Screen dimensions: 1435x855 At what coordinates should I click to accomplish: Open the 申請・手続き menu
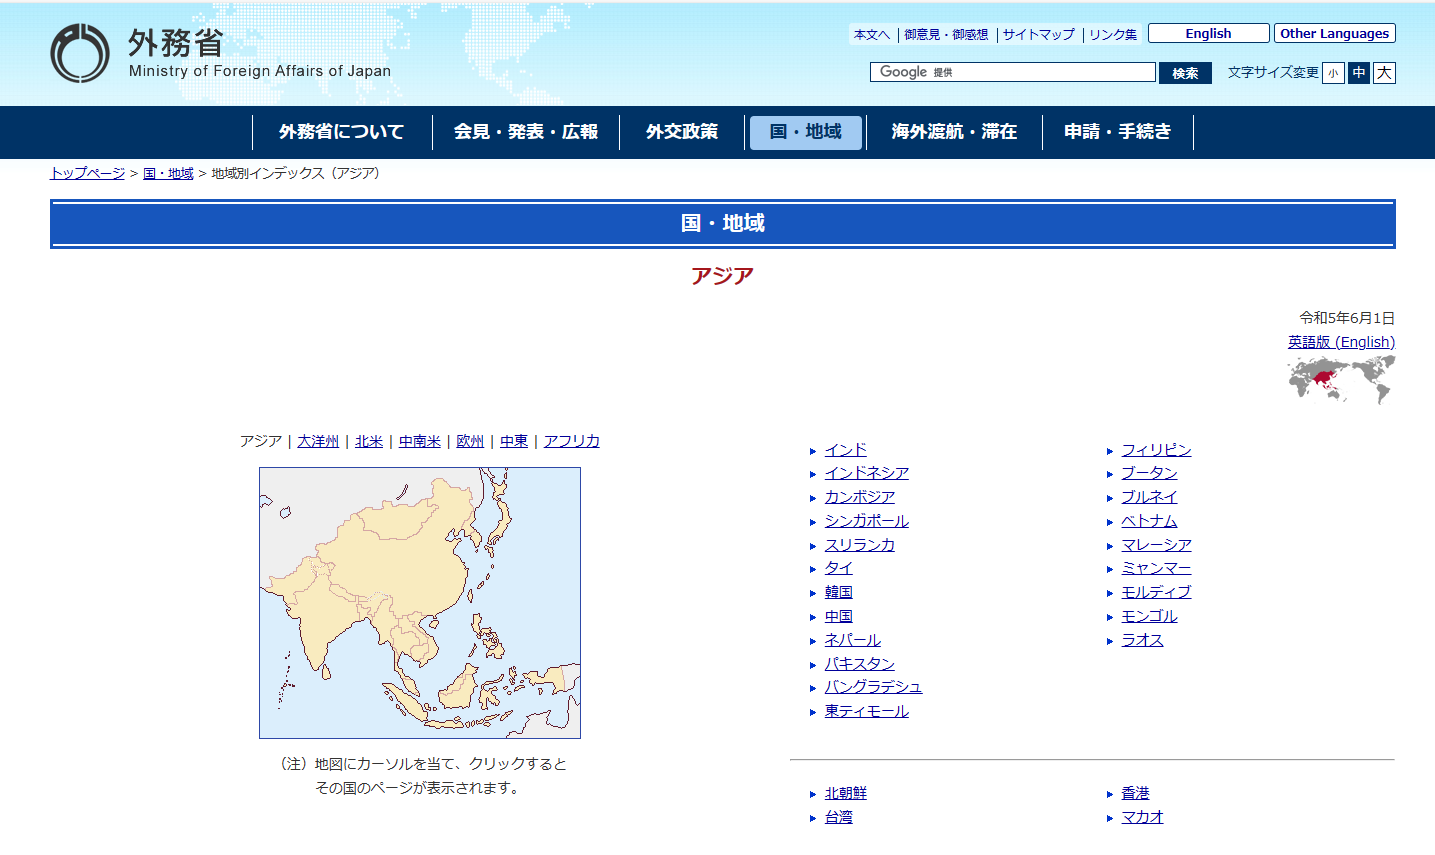coord(1117,132)
